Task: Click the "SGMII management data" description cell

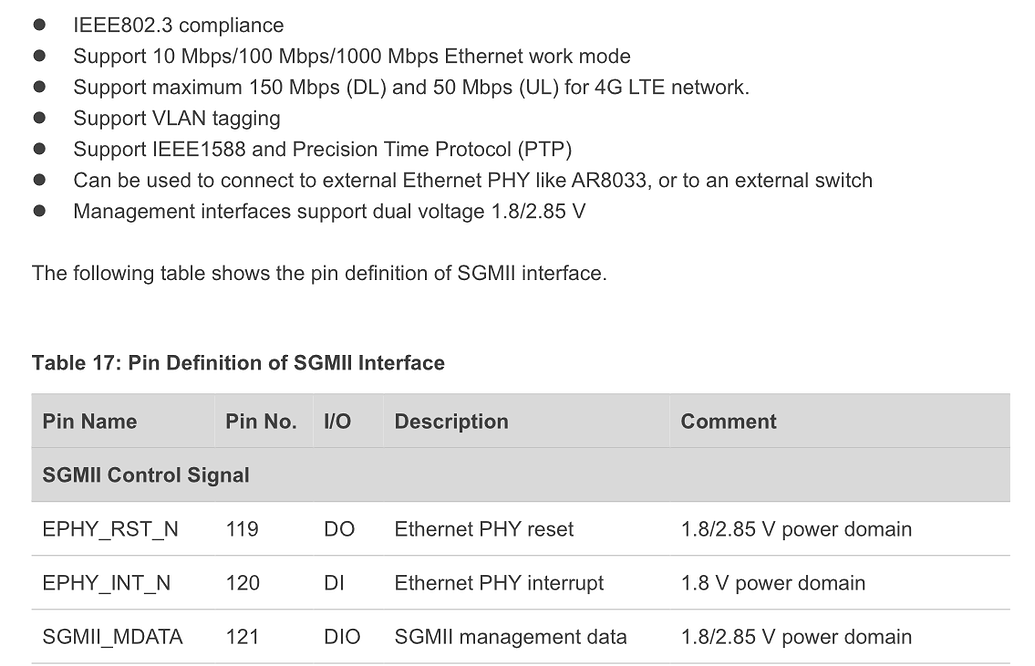Action: 510,638
